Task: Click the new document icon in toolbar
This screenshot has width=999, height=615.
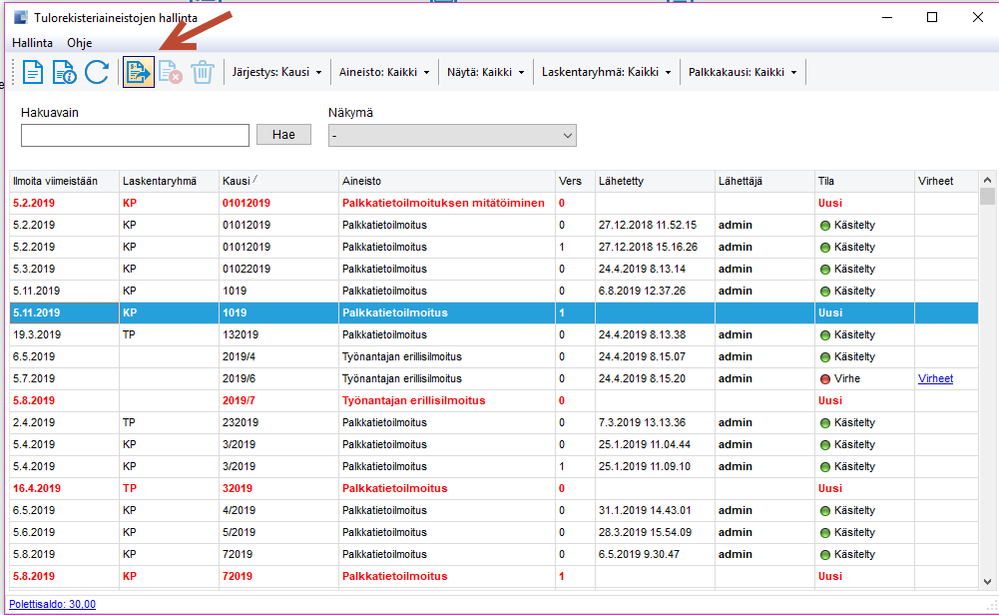Action: 32,72
